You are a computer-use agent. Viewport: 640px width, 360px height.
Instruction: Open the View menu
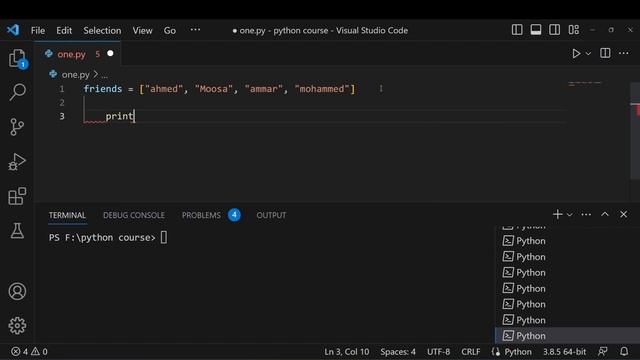[x=142, y=31]
